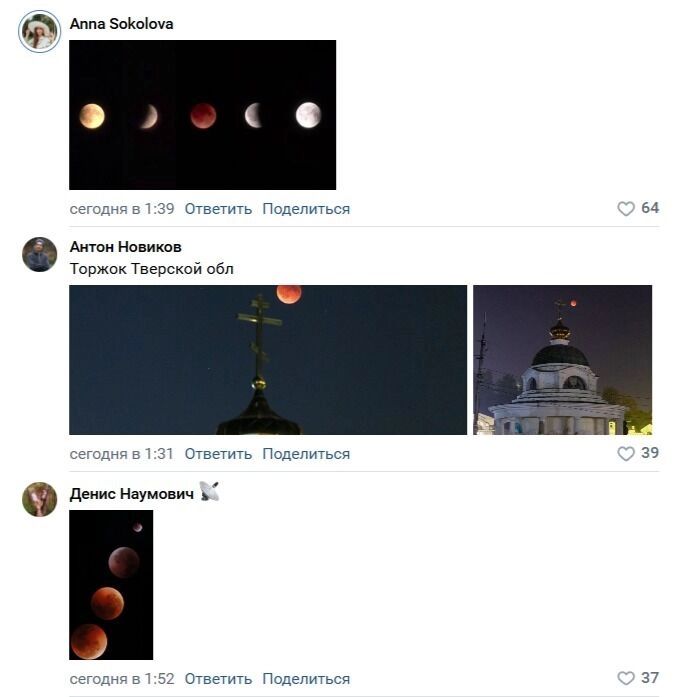Open Денис Наумович's profile avatar
Image resolution: width=682 pixels, height=697 pixels.
(x=40, y=500)
